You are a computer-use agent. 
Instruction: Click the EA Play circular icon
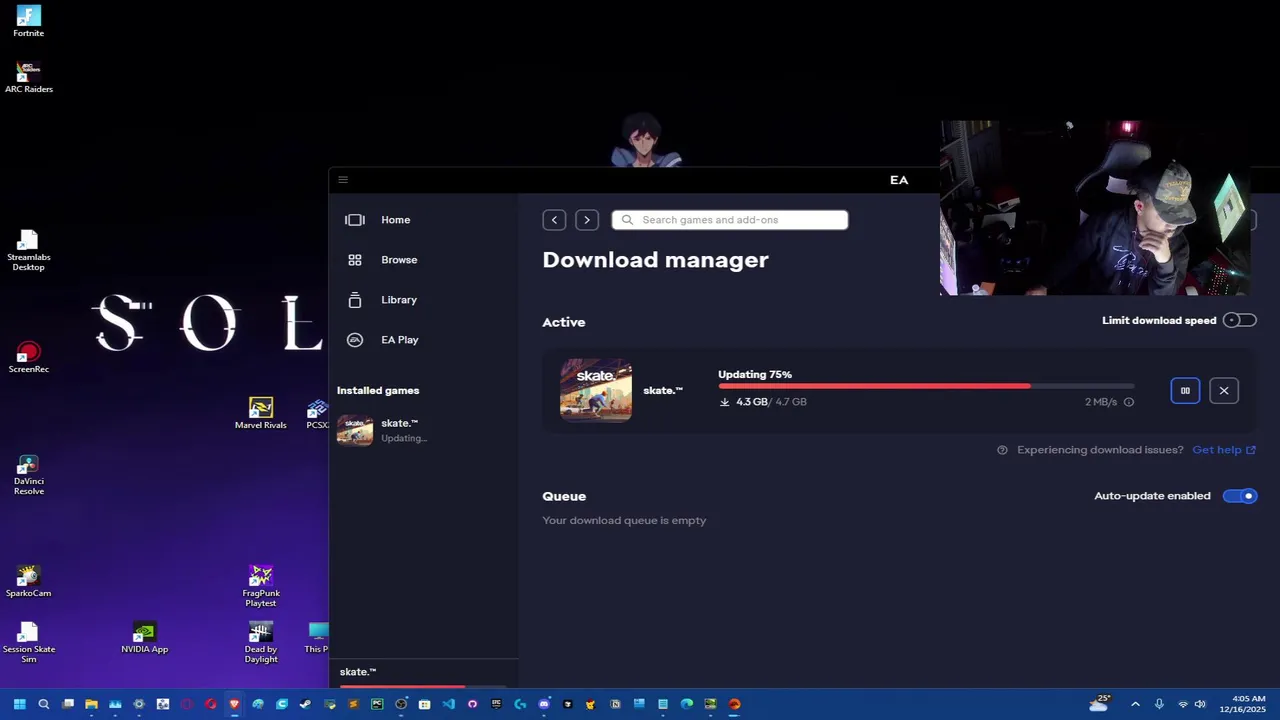(355, 340)
